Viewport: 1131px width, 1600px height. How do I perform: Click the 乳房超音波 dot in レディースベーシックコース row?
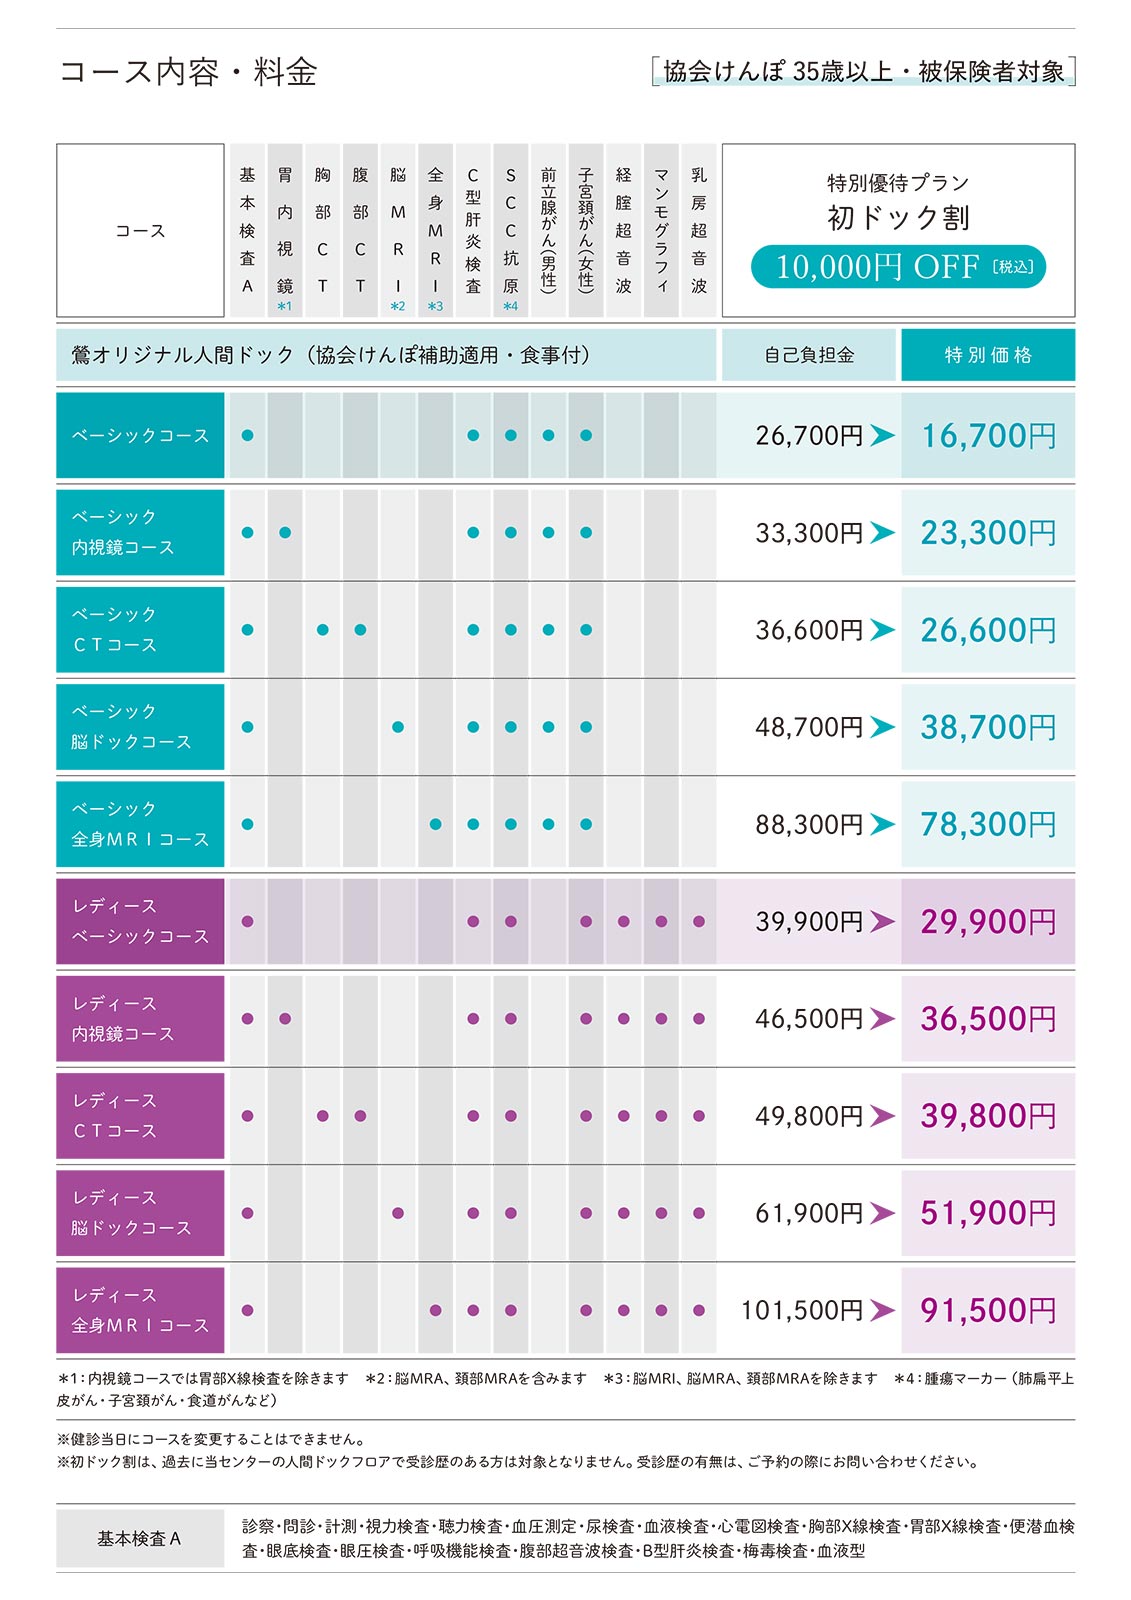coord(699,921)
